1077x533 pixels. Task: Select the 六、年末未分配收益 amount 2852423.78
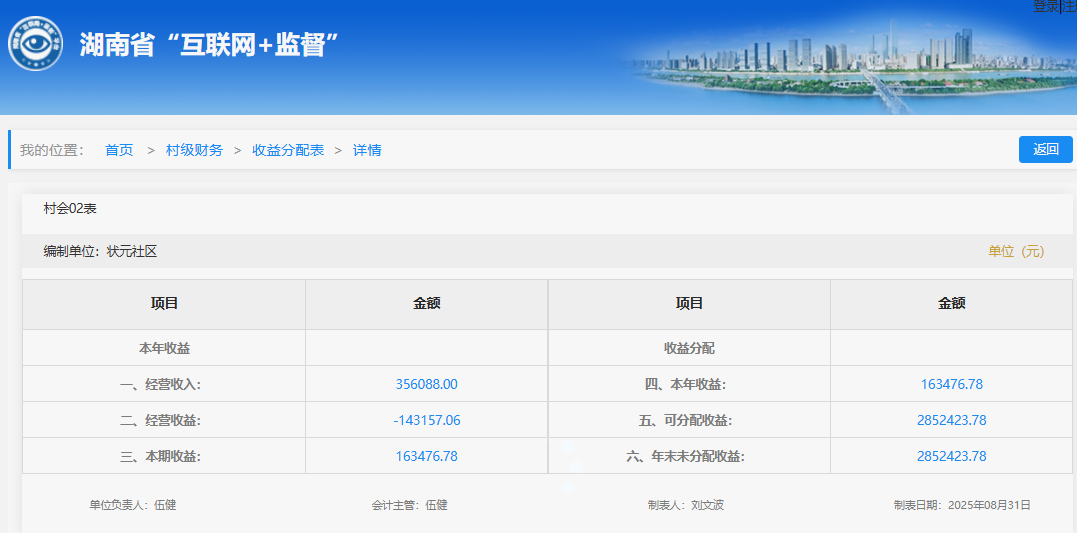(952, 456)
